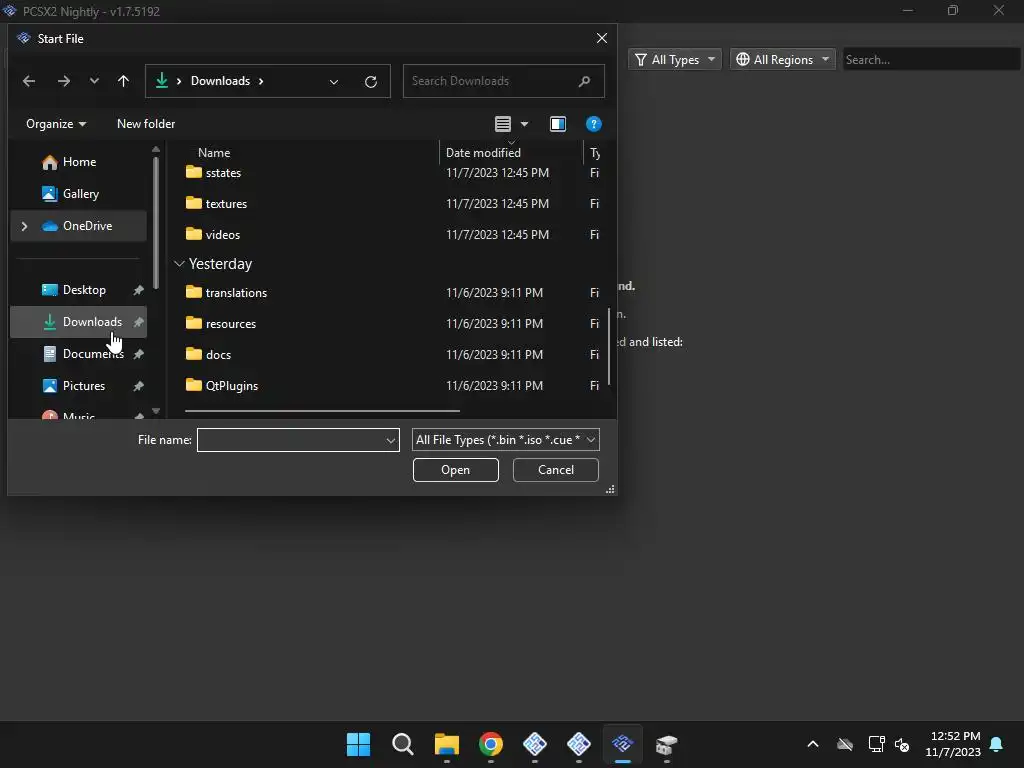Go forward in the file dialog
The width and height of the screenshot is (1024, 768).
63,81
